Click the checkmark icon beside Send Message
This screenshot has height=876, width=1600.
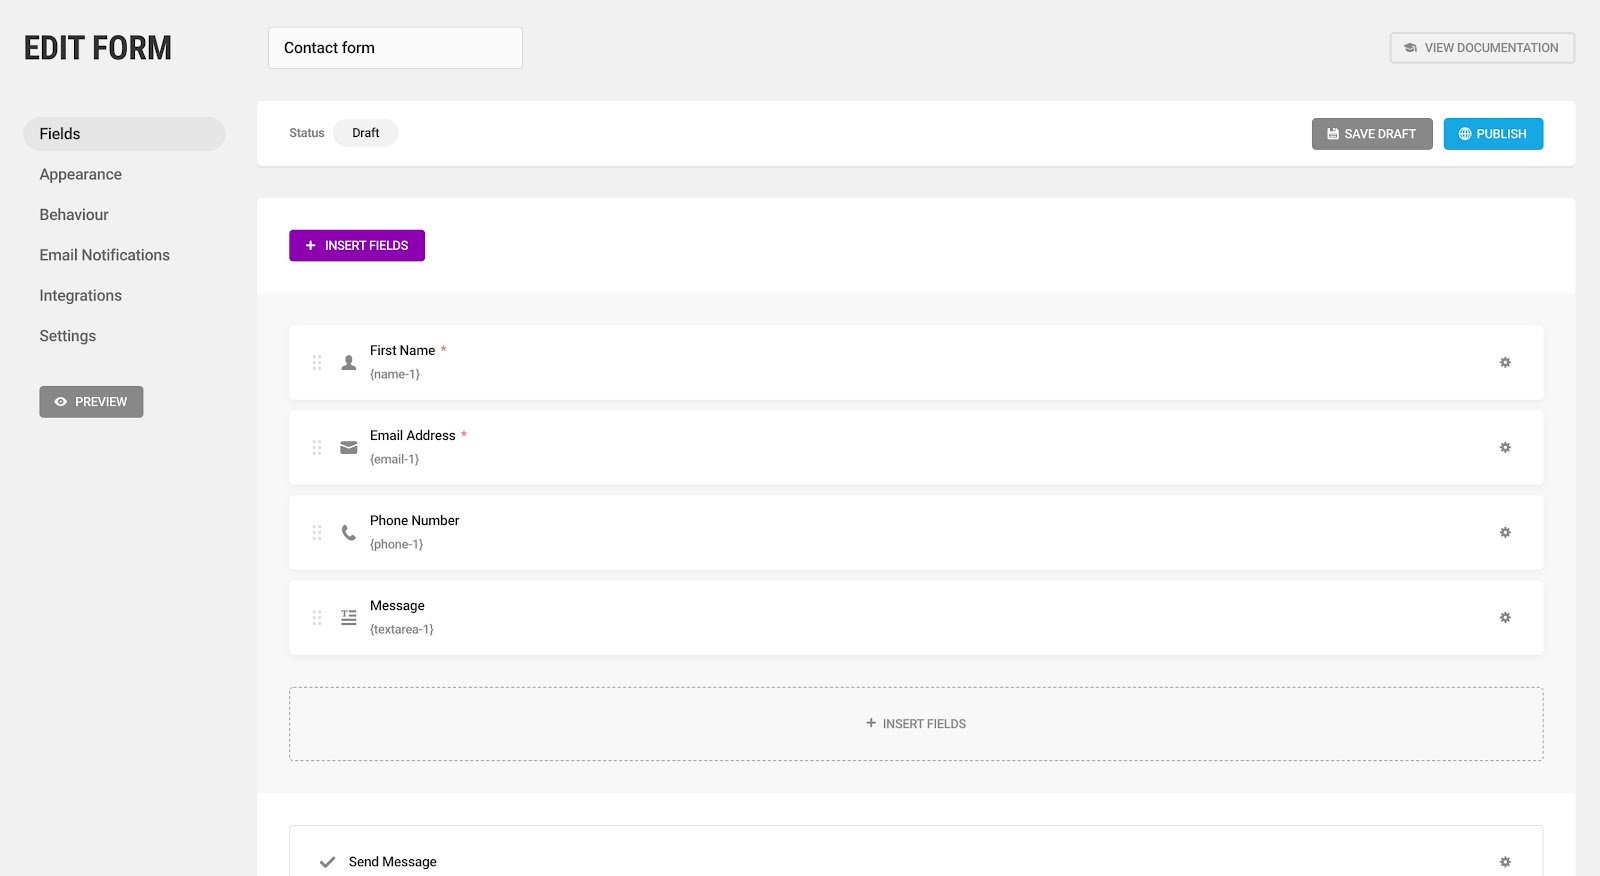tap(327, 861)
